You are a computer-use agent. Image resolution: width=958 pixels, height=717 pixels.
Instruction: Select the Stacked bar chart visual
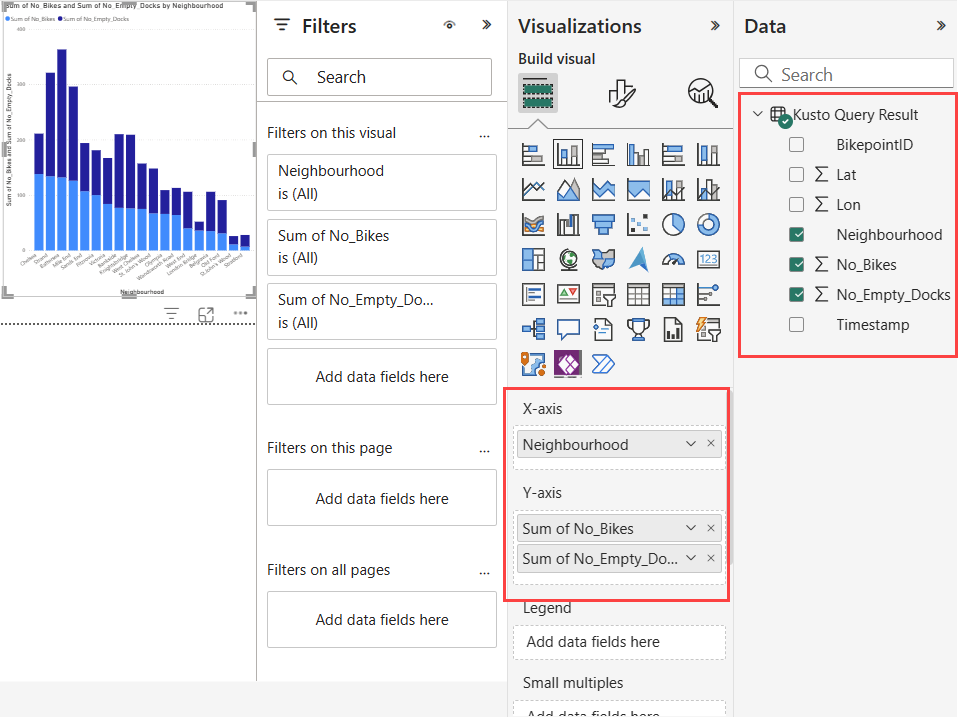pos(533,155)
